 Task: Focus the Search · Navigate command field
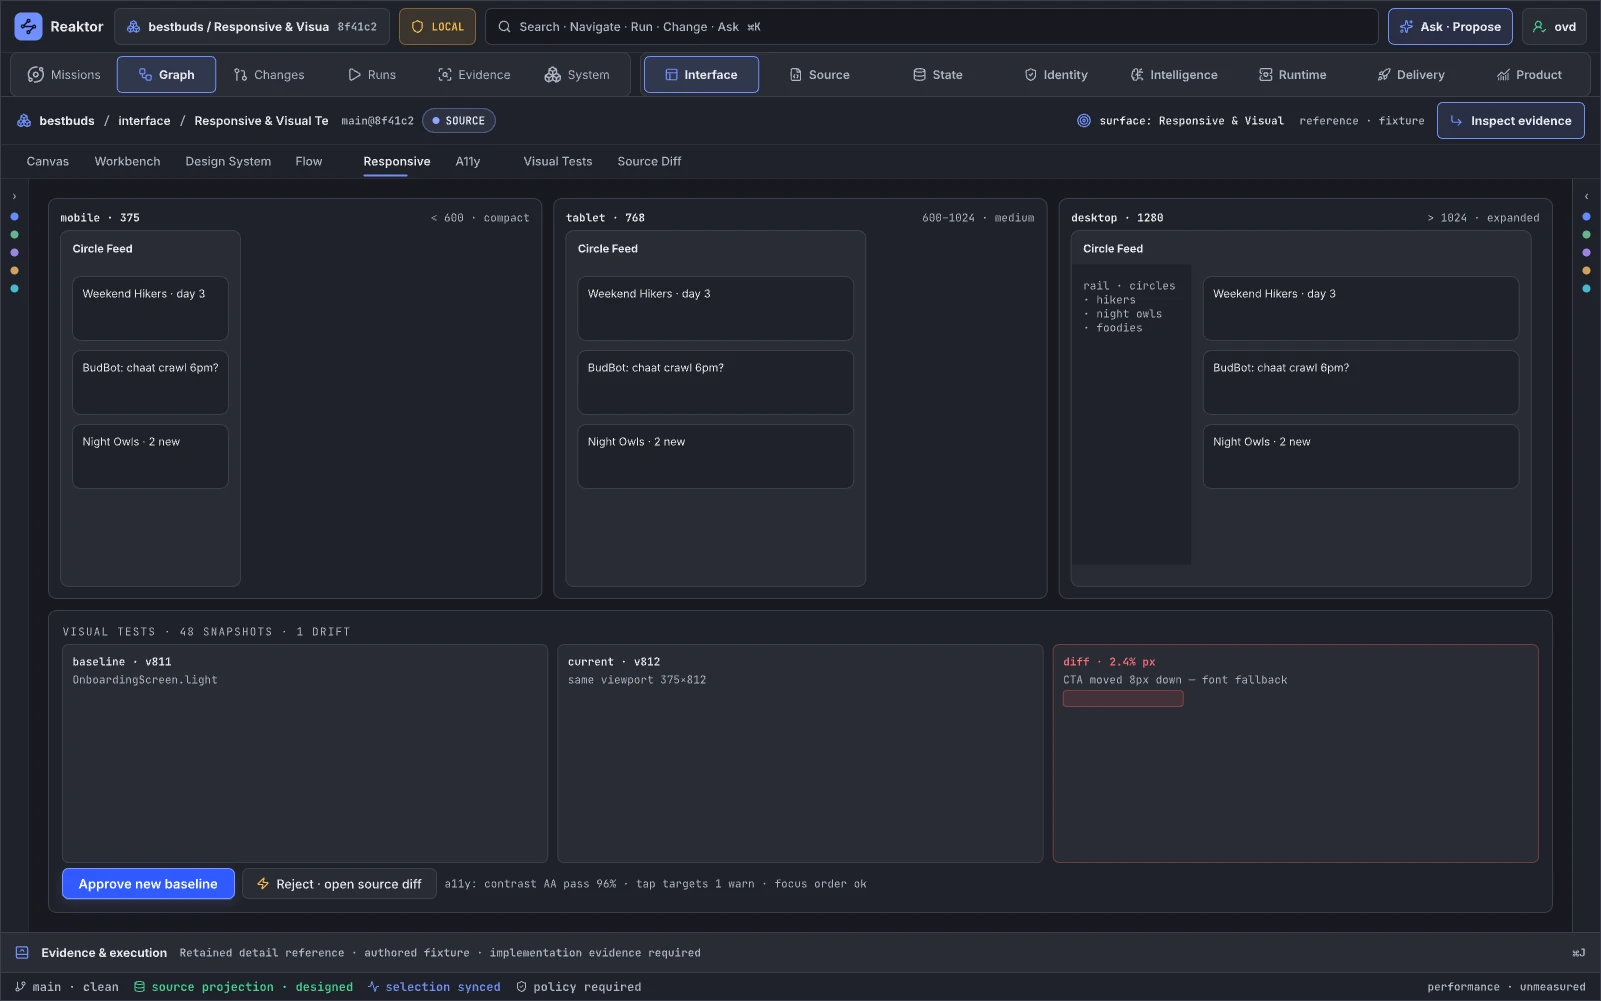[x=931, y=27]
